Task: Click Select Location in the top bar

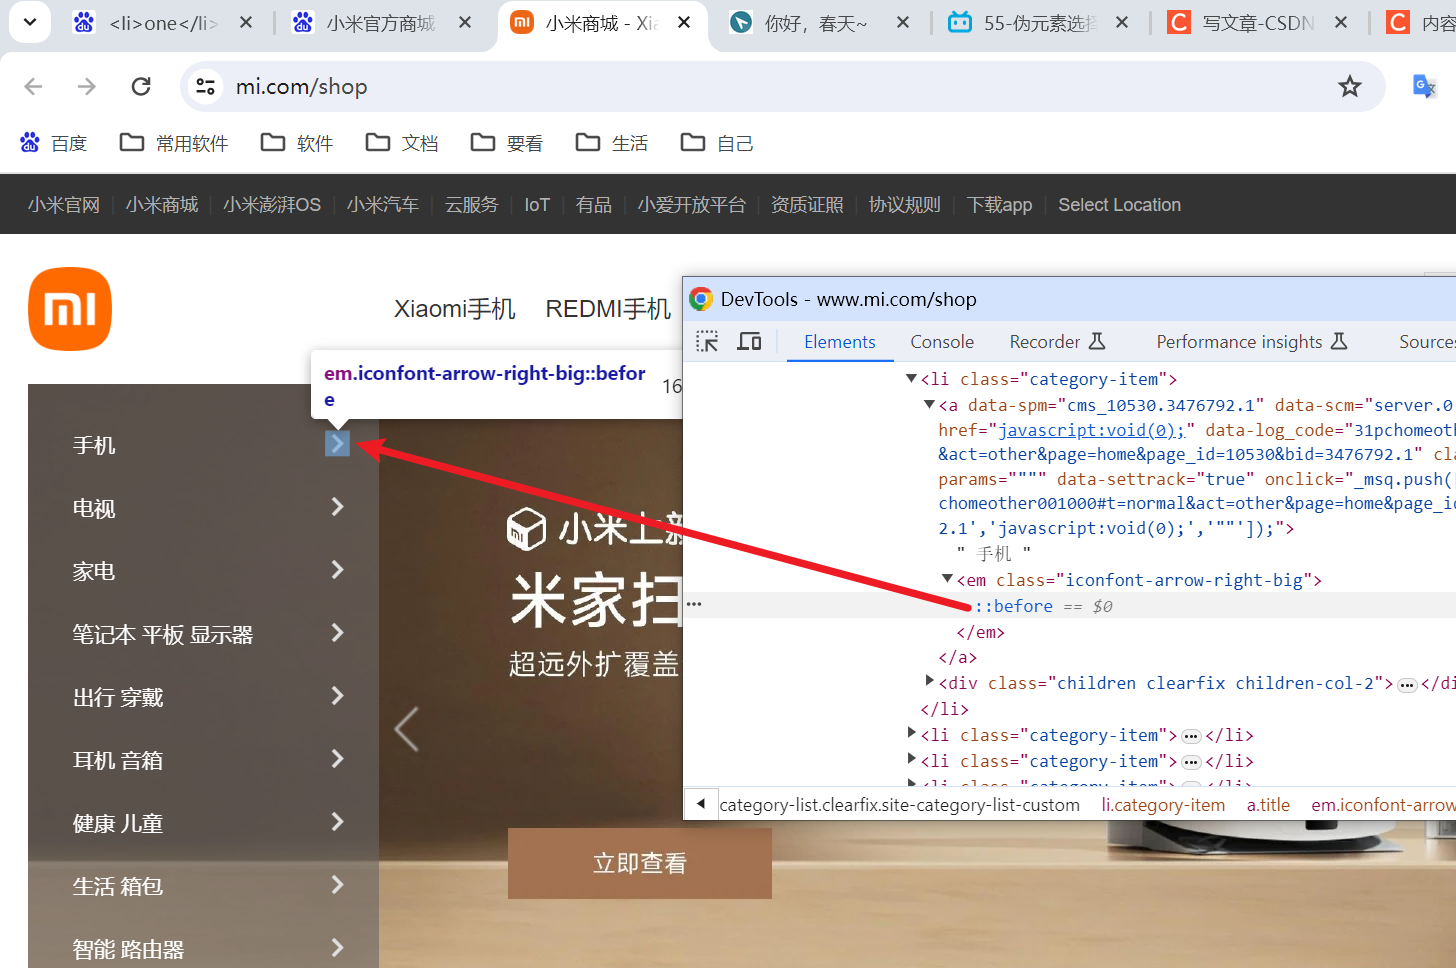Action: pos(1120,205)
